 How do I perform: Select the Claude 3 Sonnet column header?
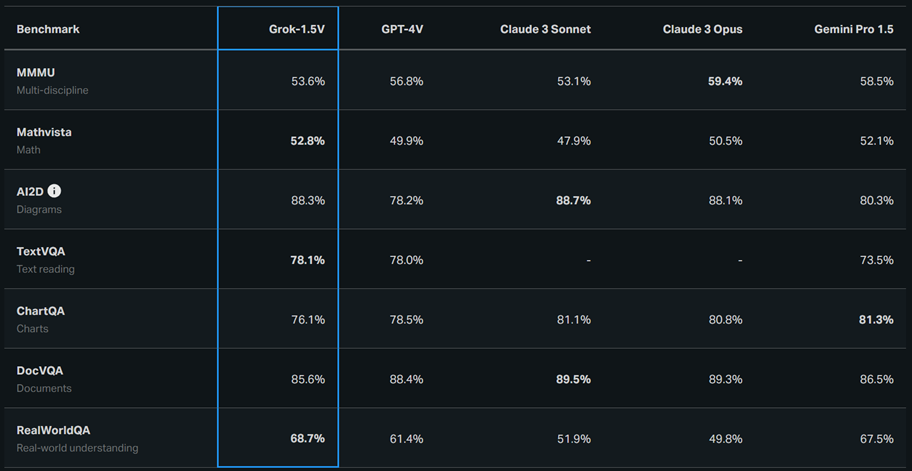click(545, 29)
